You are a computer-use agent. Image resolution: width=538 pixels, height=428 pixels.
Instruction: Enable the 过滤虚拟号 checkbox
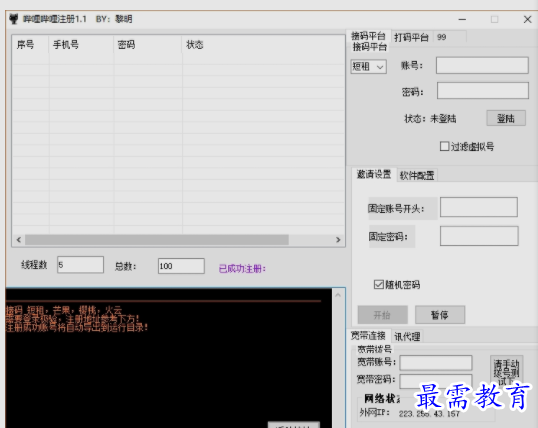(444, 146)
